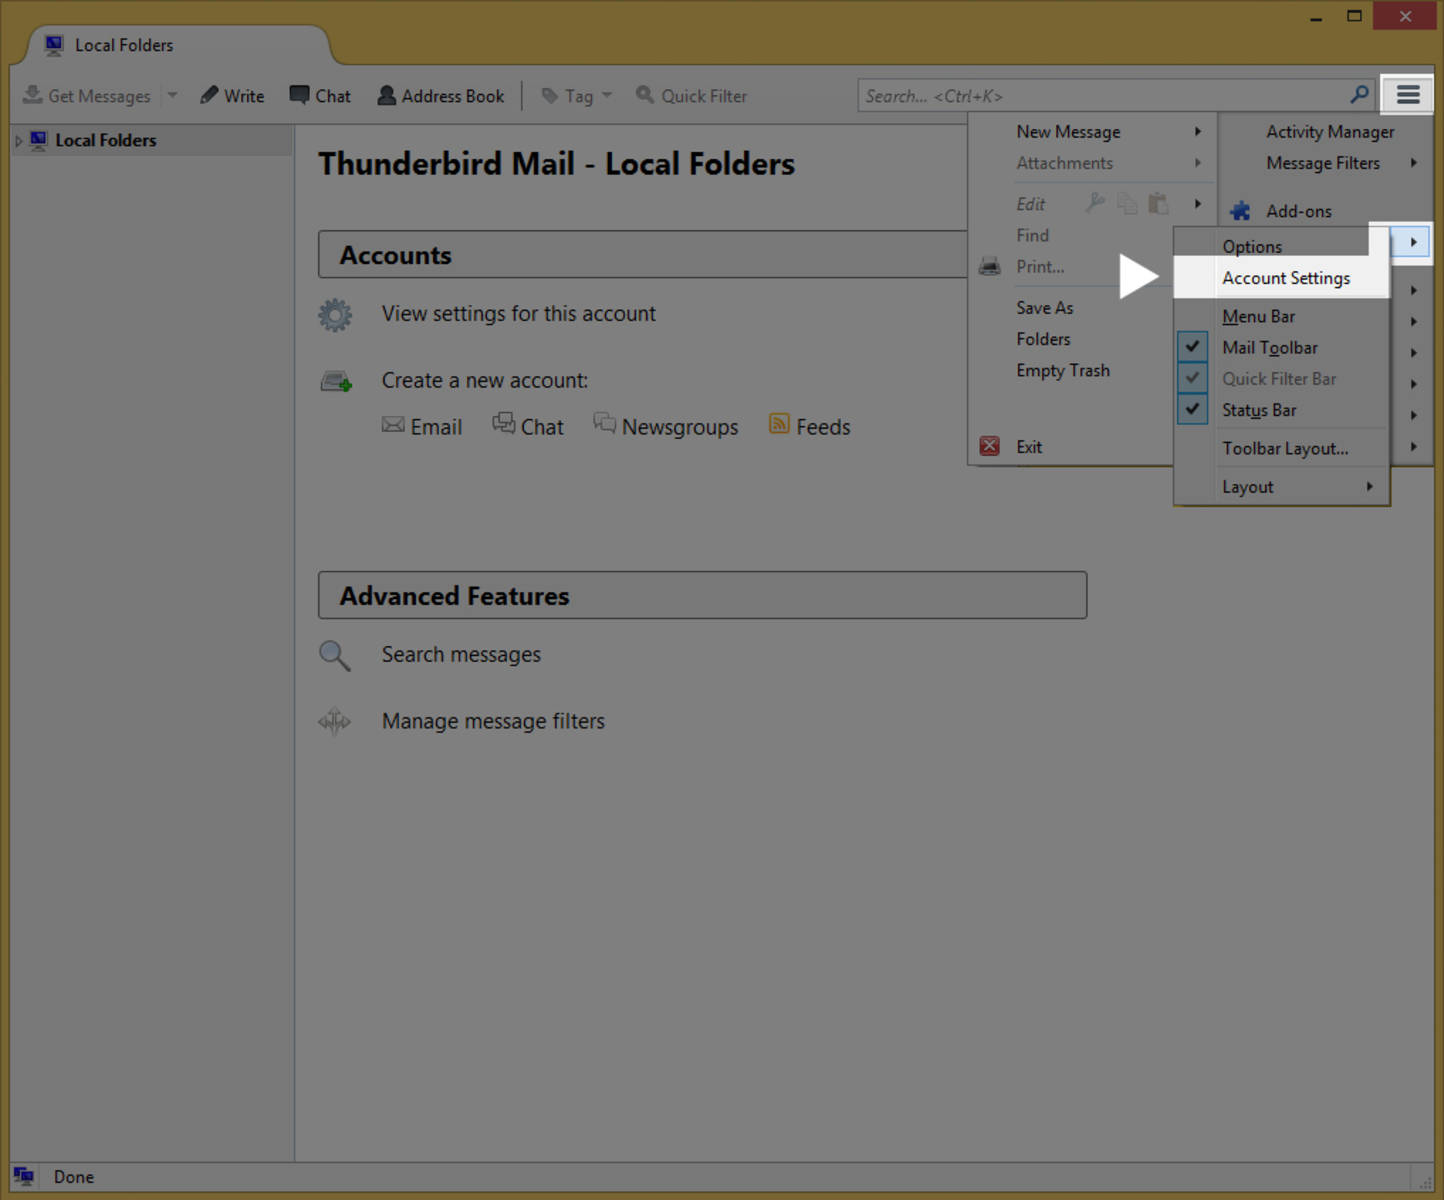
Task: Click the Feeds link text
Action: 823,427
